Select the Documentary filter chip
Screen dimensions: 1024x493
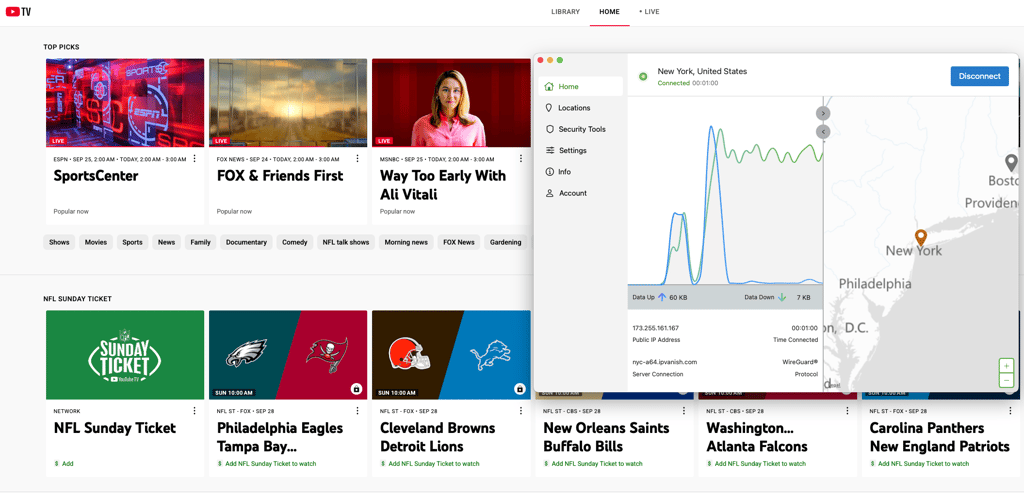246,242
